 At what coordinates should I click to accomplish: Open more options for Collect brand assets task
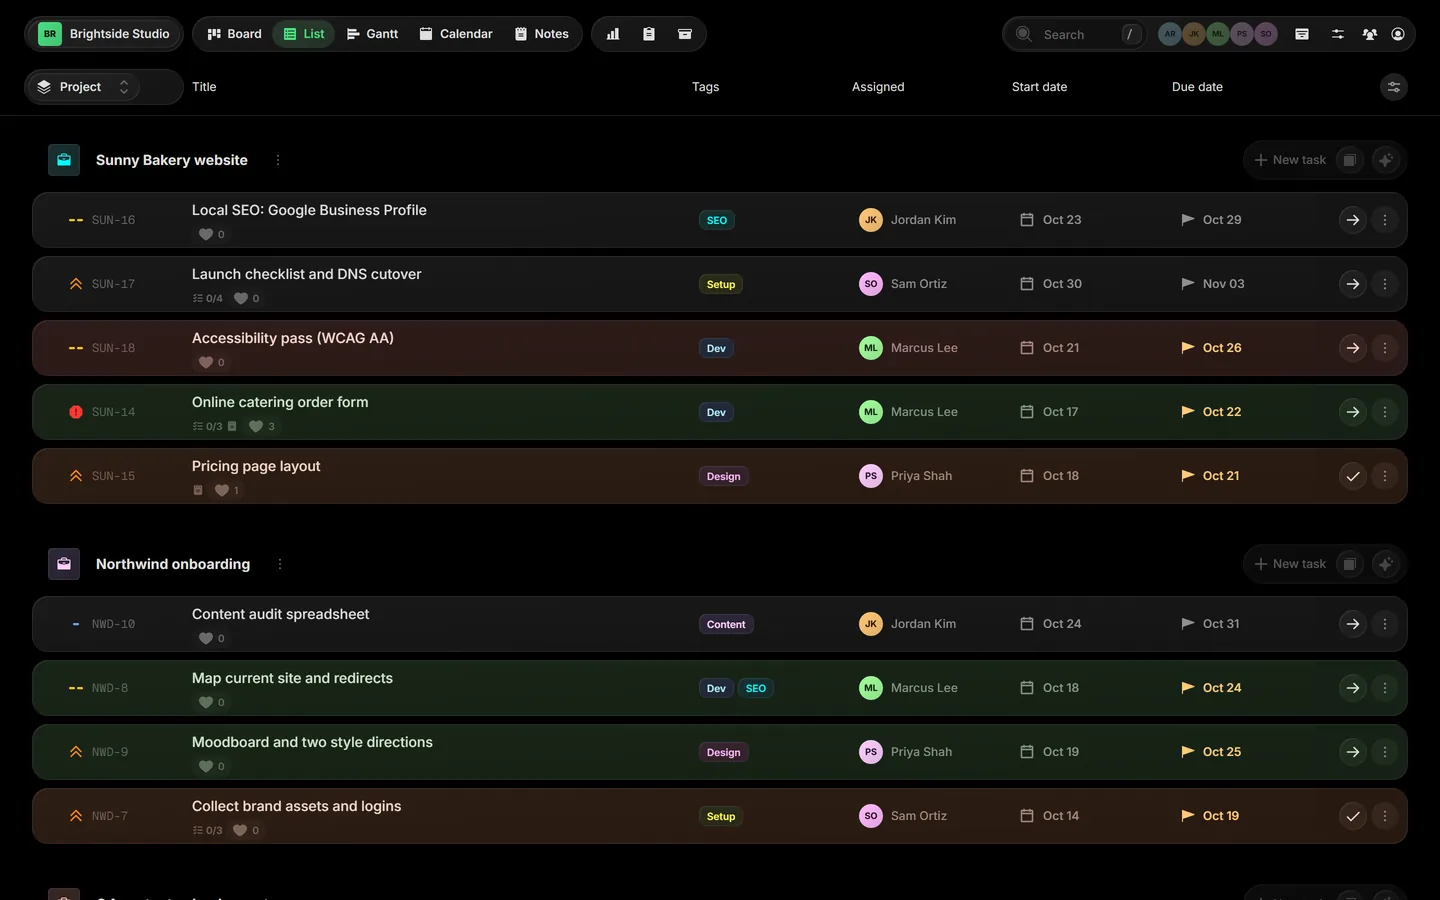(1385, 816)
